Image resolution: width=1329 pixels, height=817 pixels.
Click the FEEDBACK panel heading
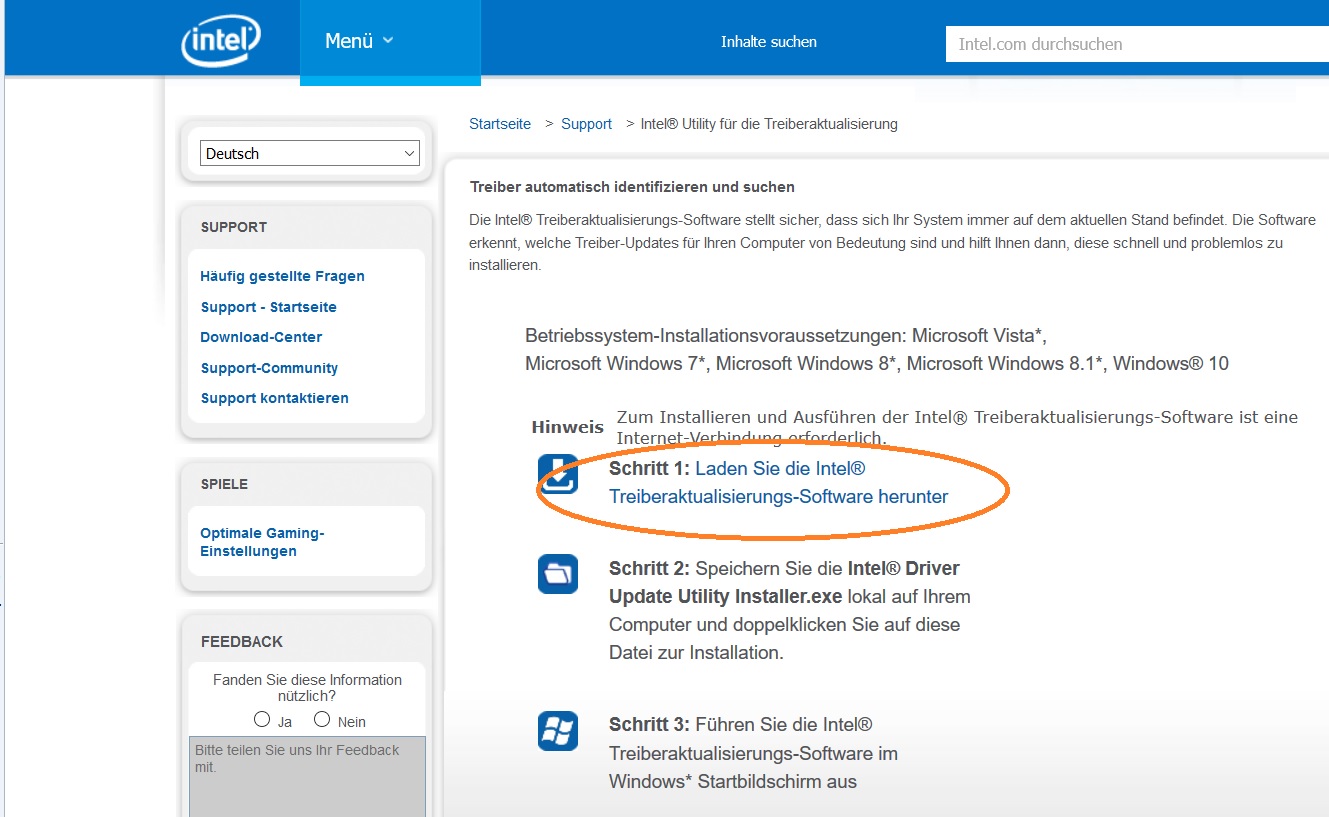click(x=242, y=642)
